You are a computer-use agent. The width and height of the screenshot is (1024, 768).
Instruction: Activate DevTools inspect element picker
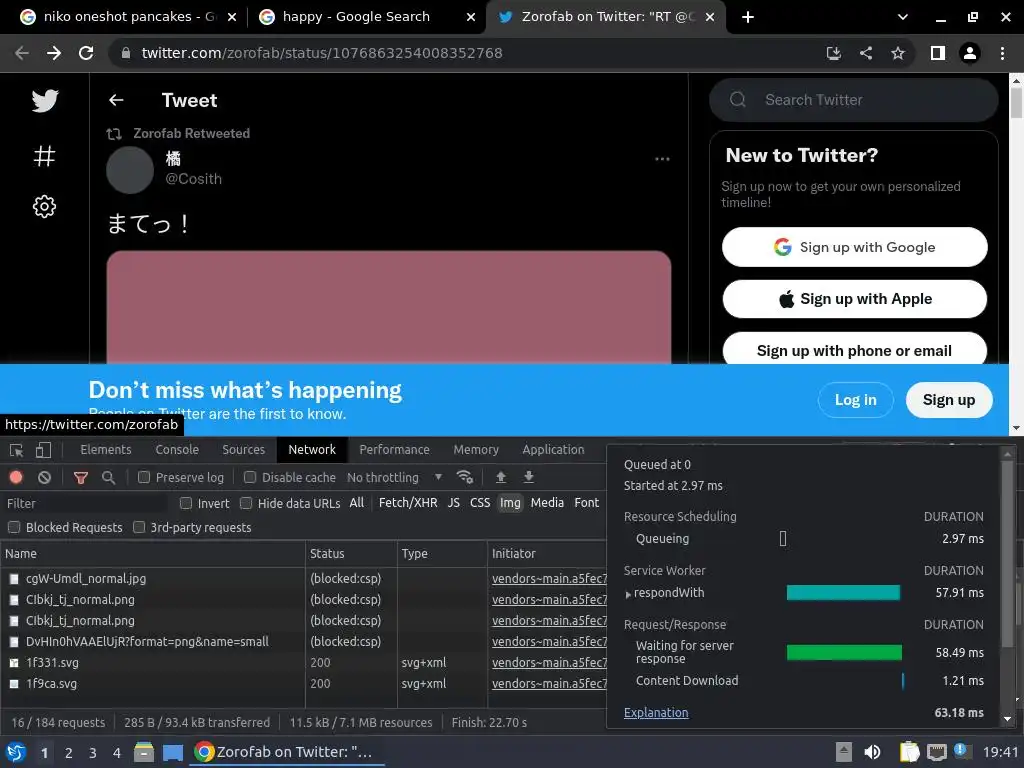[16, 450]
